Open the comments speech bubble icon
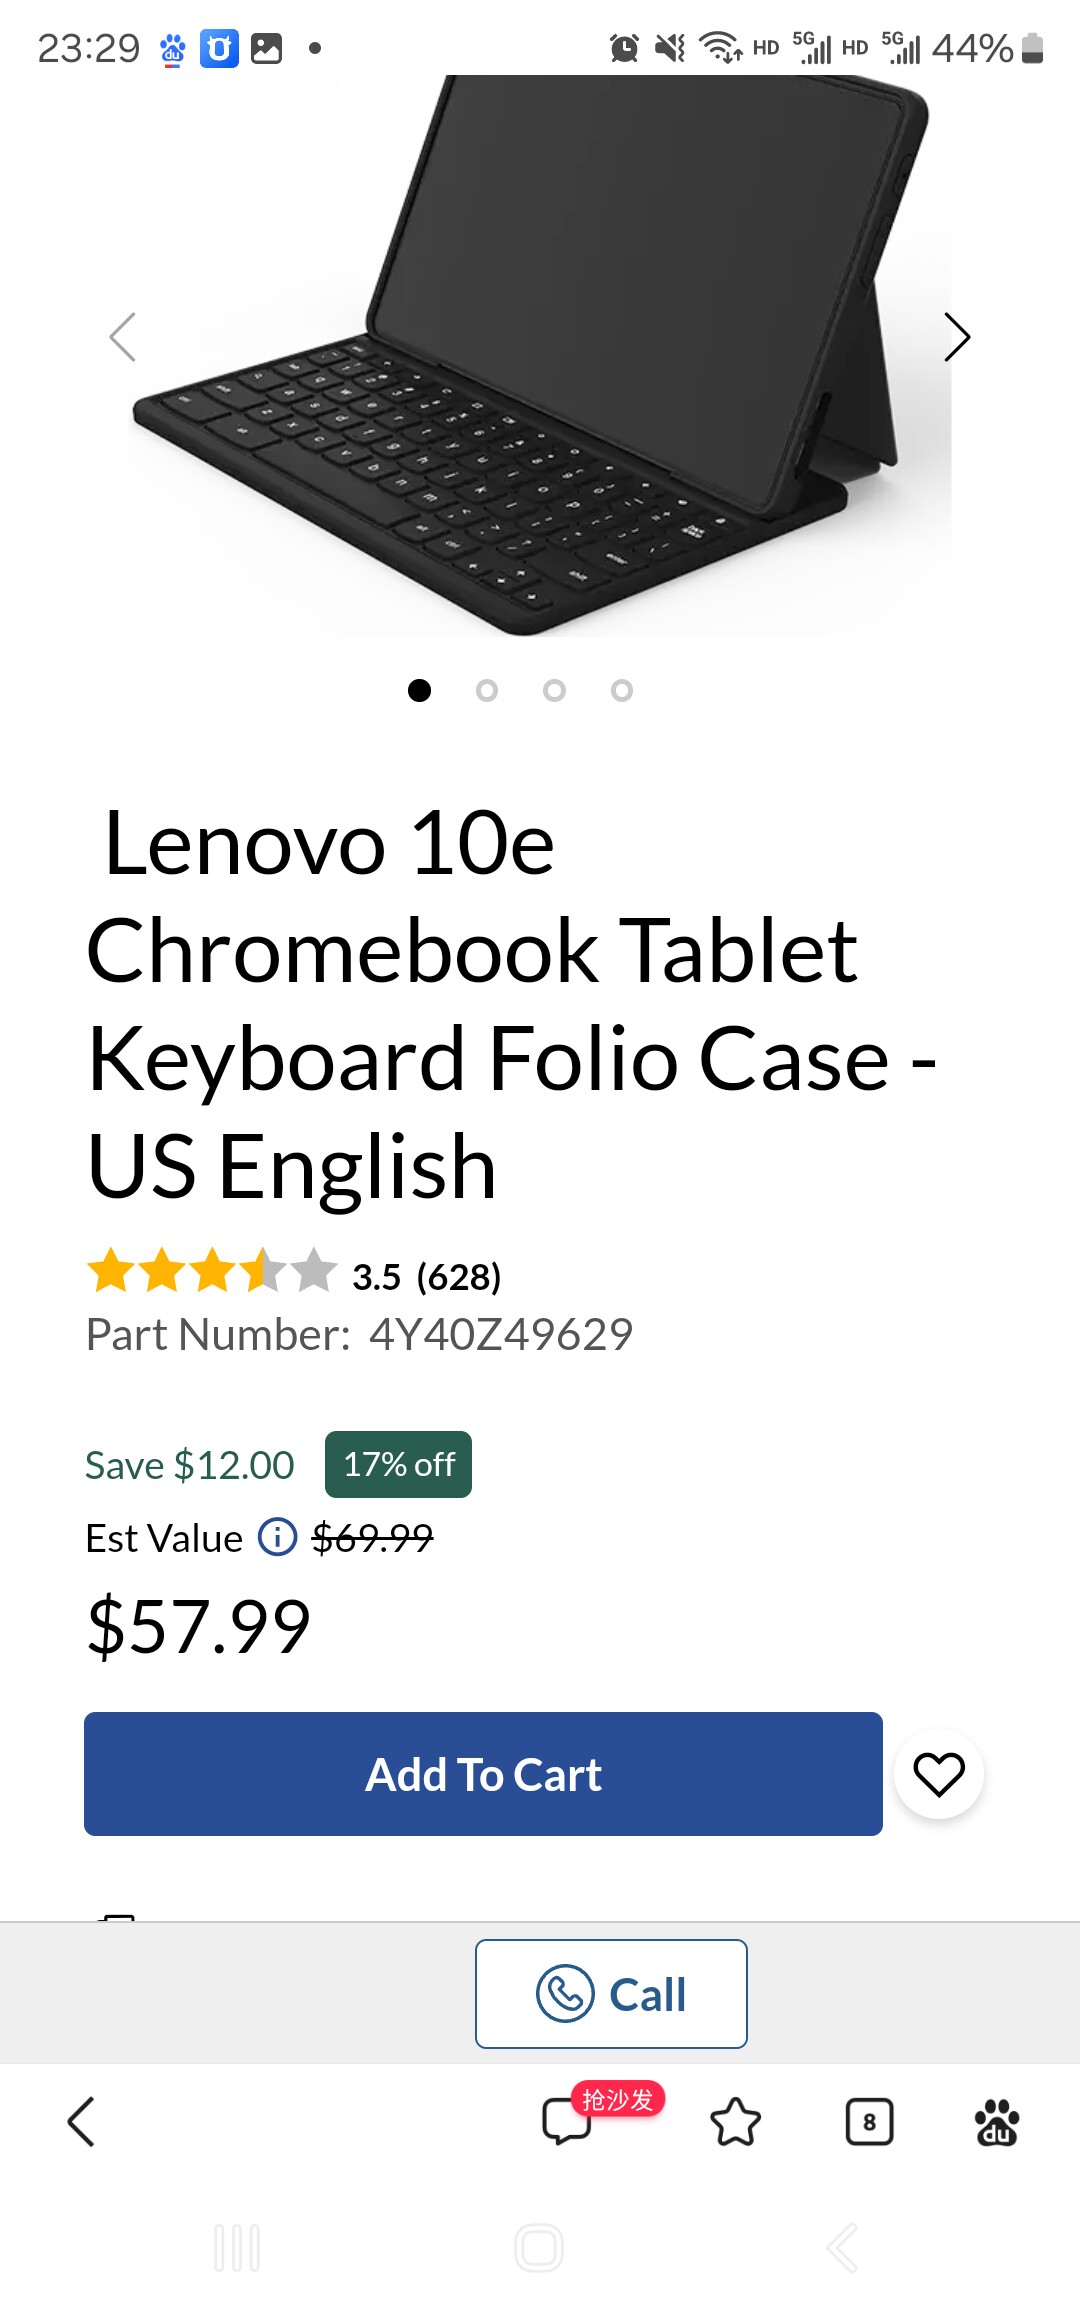Image resolution: width=1080 pixels, height=2316 pixels. click(x=566, y=2122)
